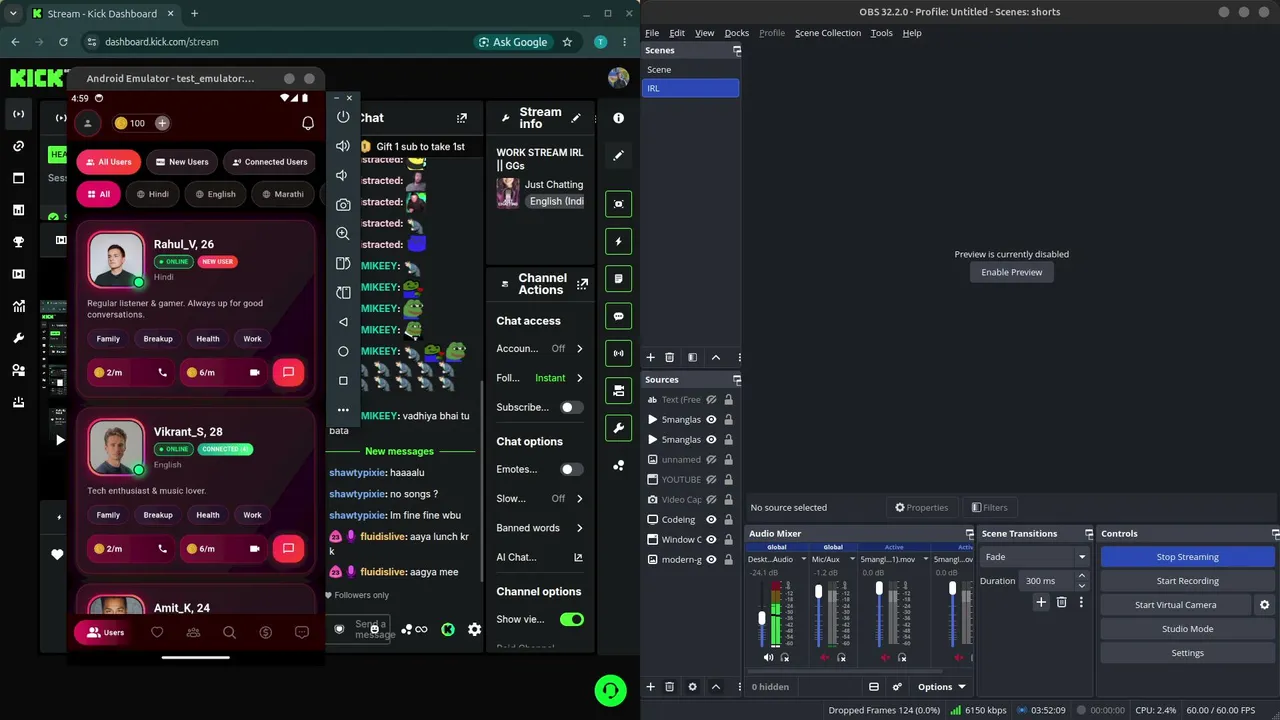Open chat settings gear in Kick

[474, 629]
